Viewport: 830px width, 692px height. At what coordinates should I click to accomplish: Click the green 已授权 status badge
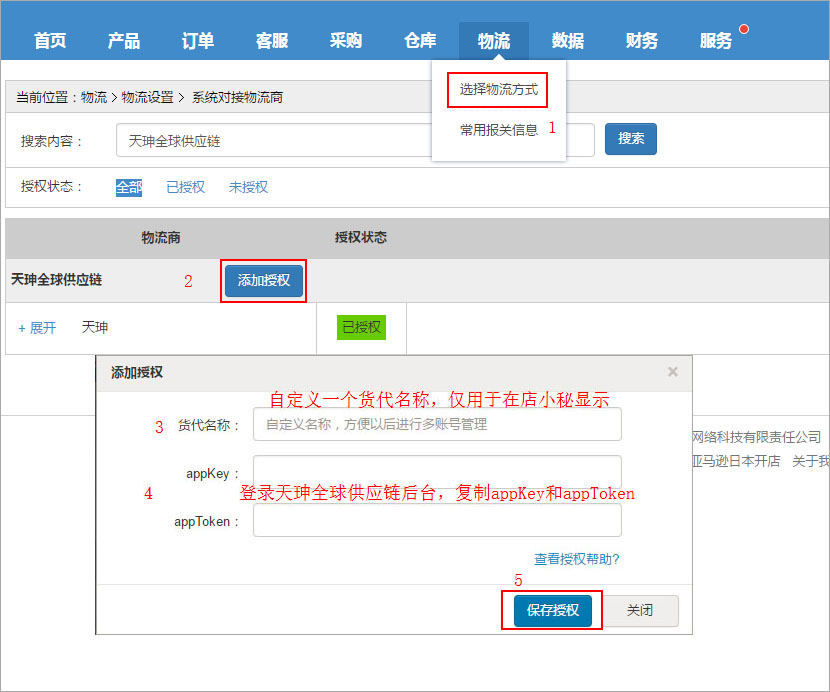point(362,327)
